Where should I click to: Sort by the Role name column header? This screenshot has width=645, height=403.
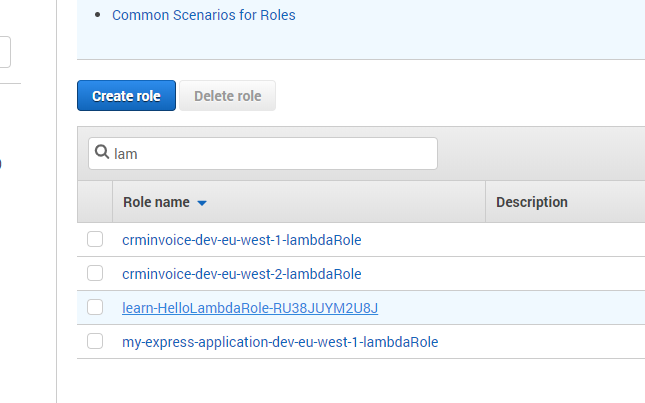156,202
